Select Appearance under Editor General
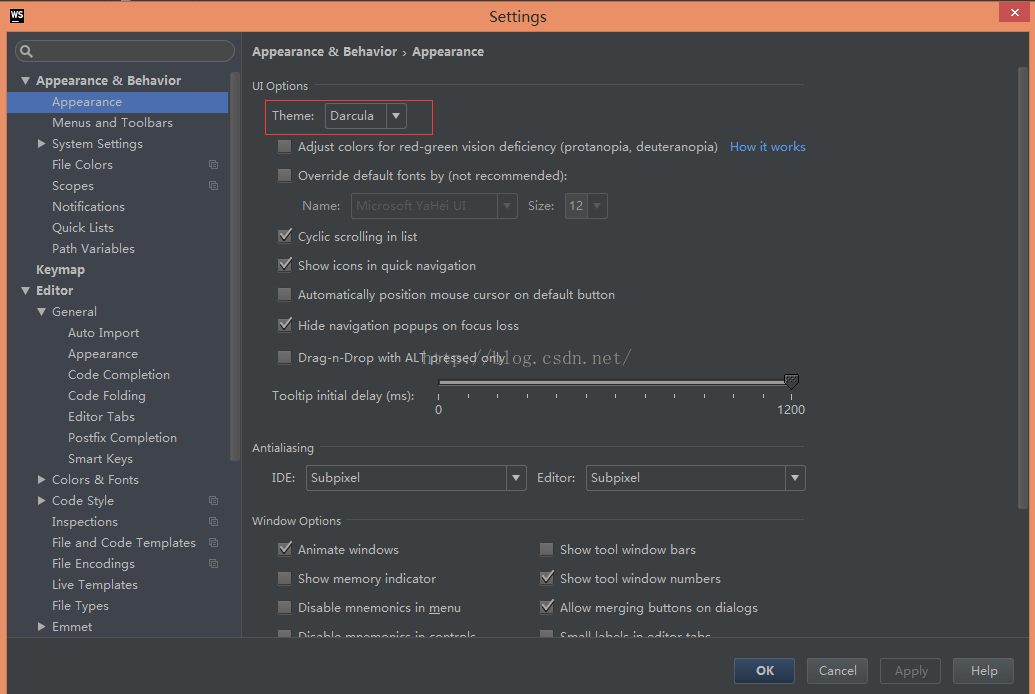This screenshot has height=694, width=1035. pyautogui.click(x=103, y=354)
